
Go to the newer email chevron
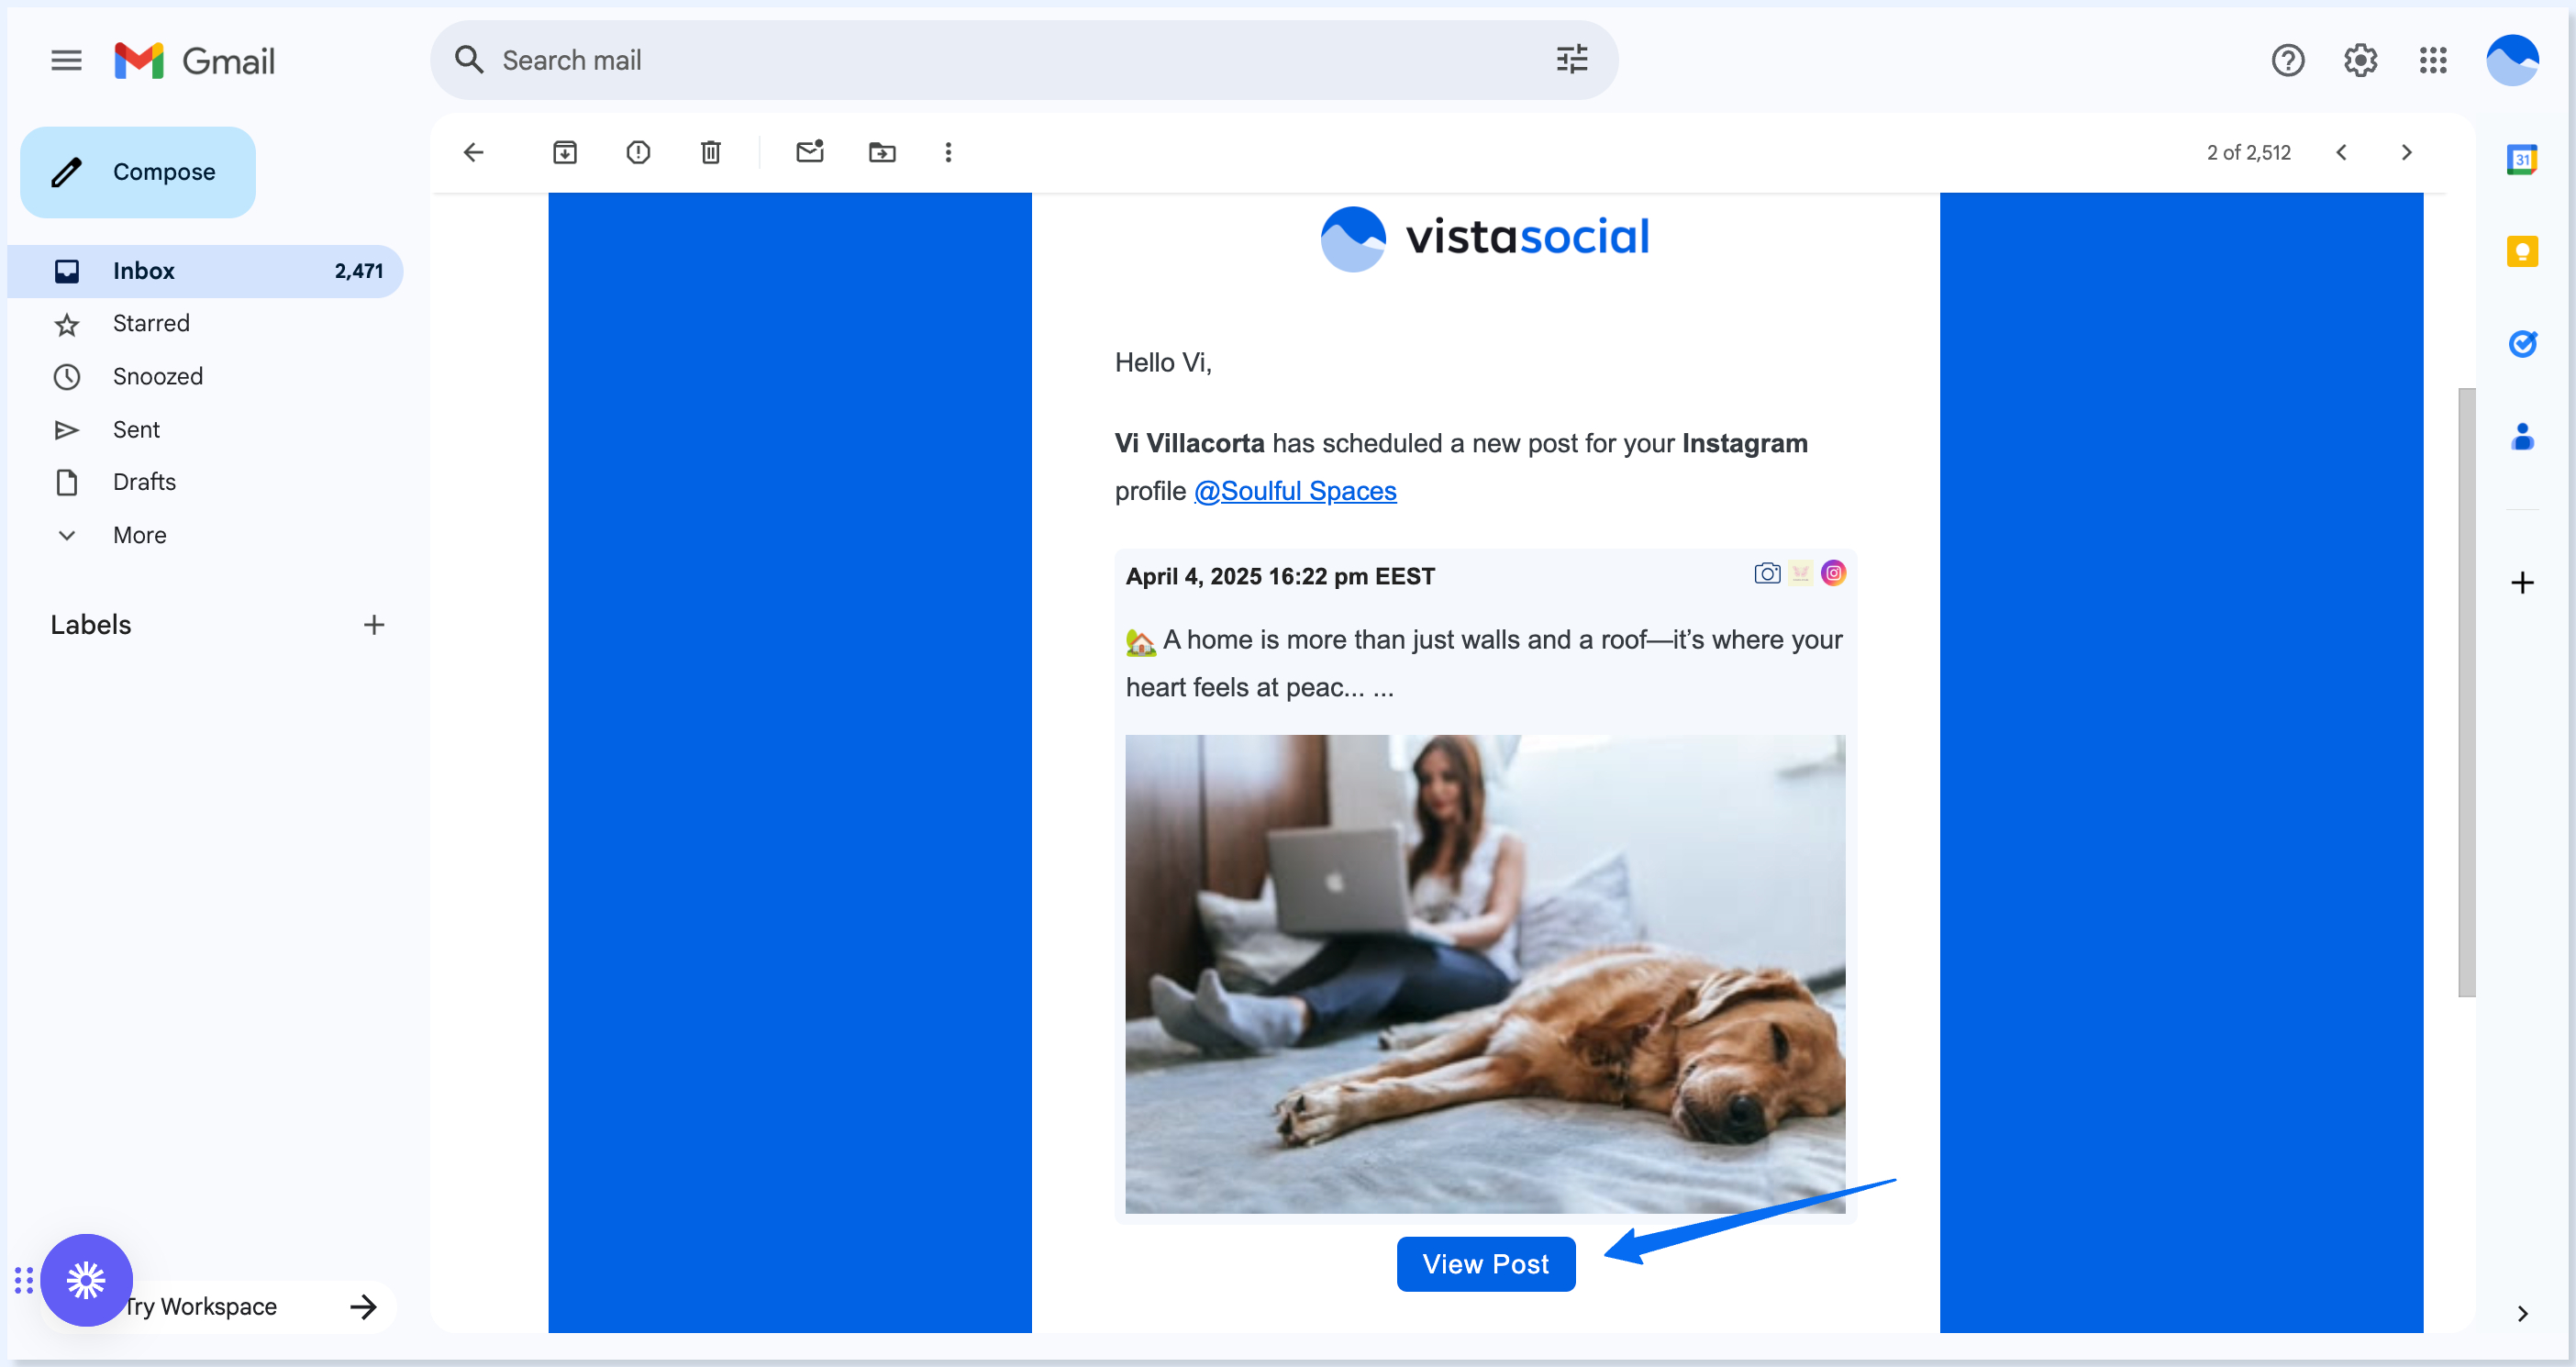click(2341, 152)
